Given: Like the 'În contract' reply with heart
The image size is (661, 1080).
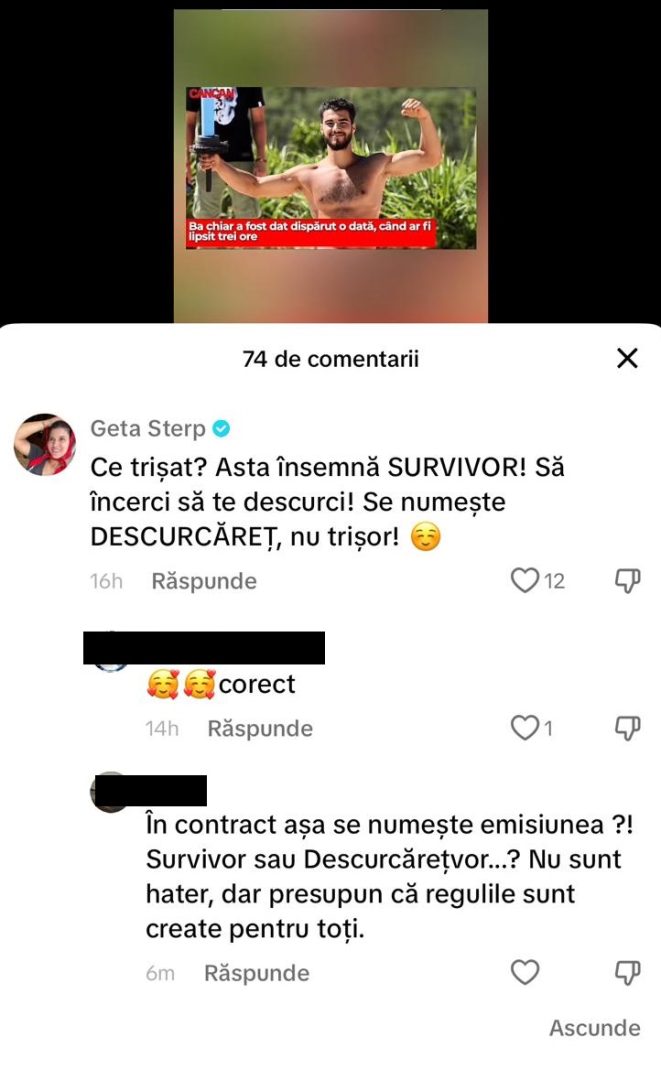Looking at the screenshot, I should [525, 973].
